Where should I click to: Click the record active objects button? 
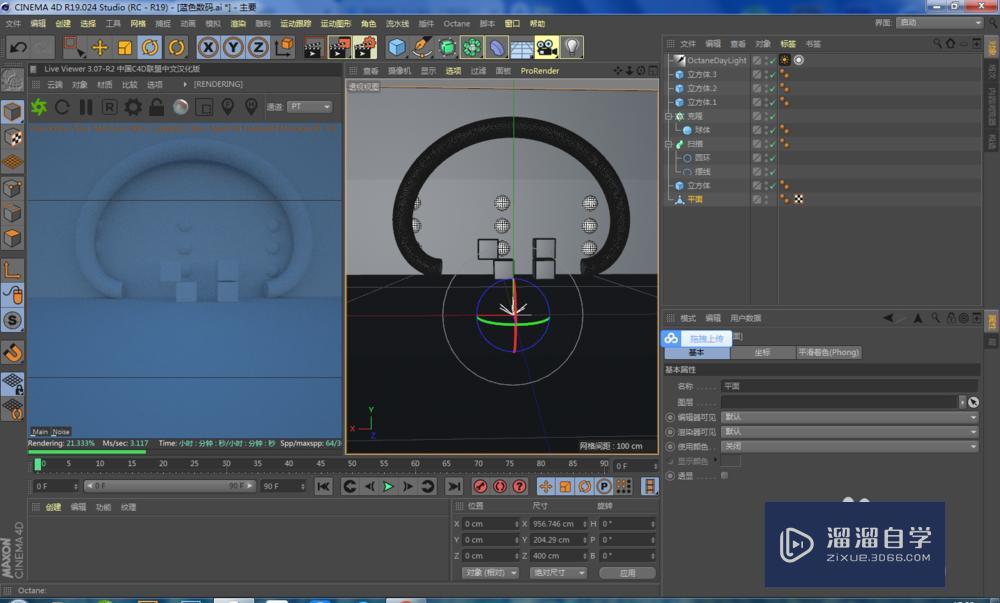480,487
